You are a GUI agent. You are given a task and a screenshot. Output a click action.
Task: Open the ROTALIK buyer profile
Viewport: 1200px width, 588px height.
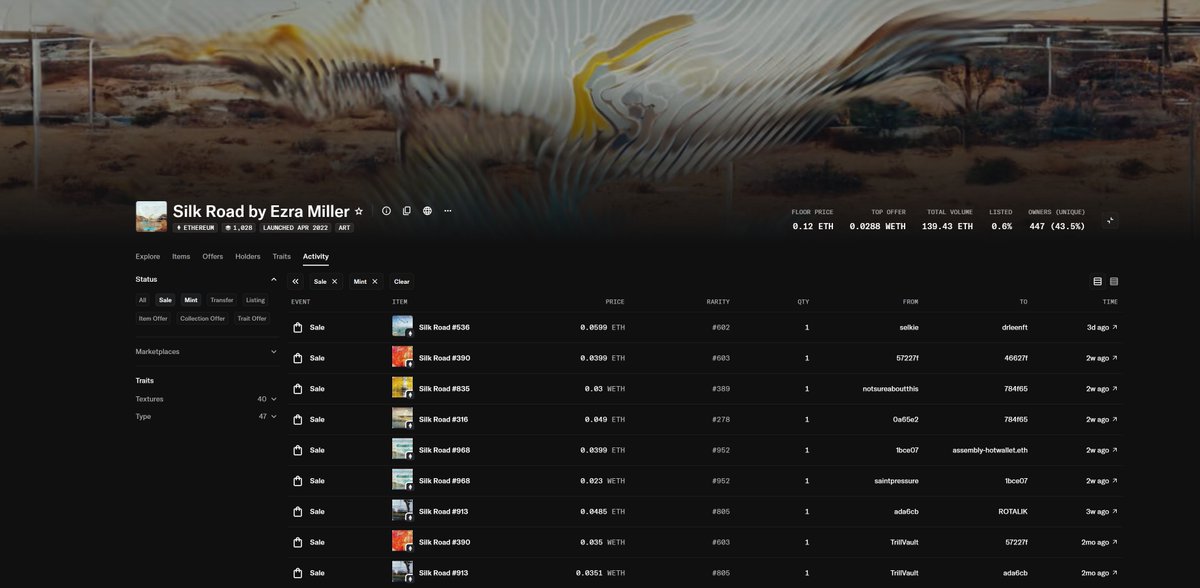(x=1013, y=512)
